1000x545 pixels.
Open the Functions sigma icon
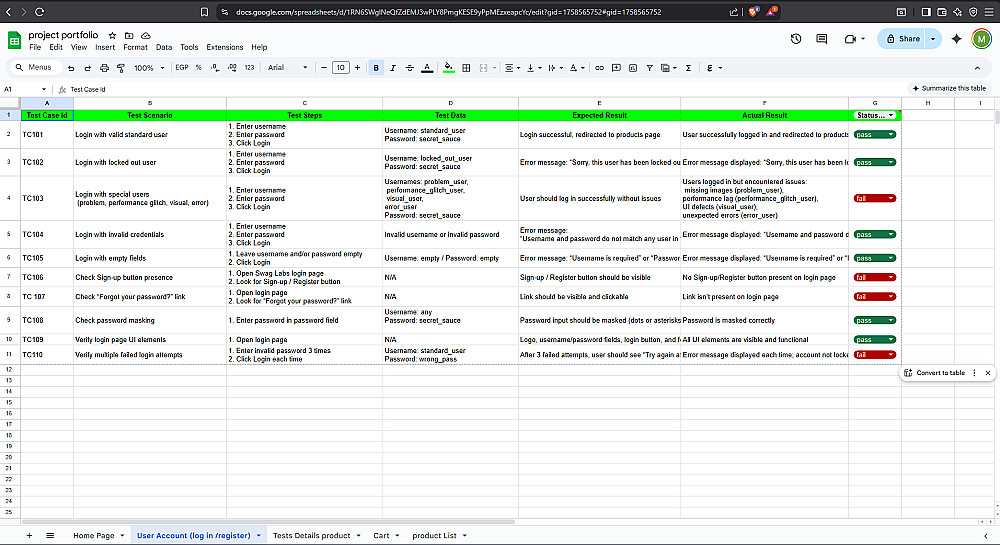coord(688,68)
